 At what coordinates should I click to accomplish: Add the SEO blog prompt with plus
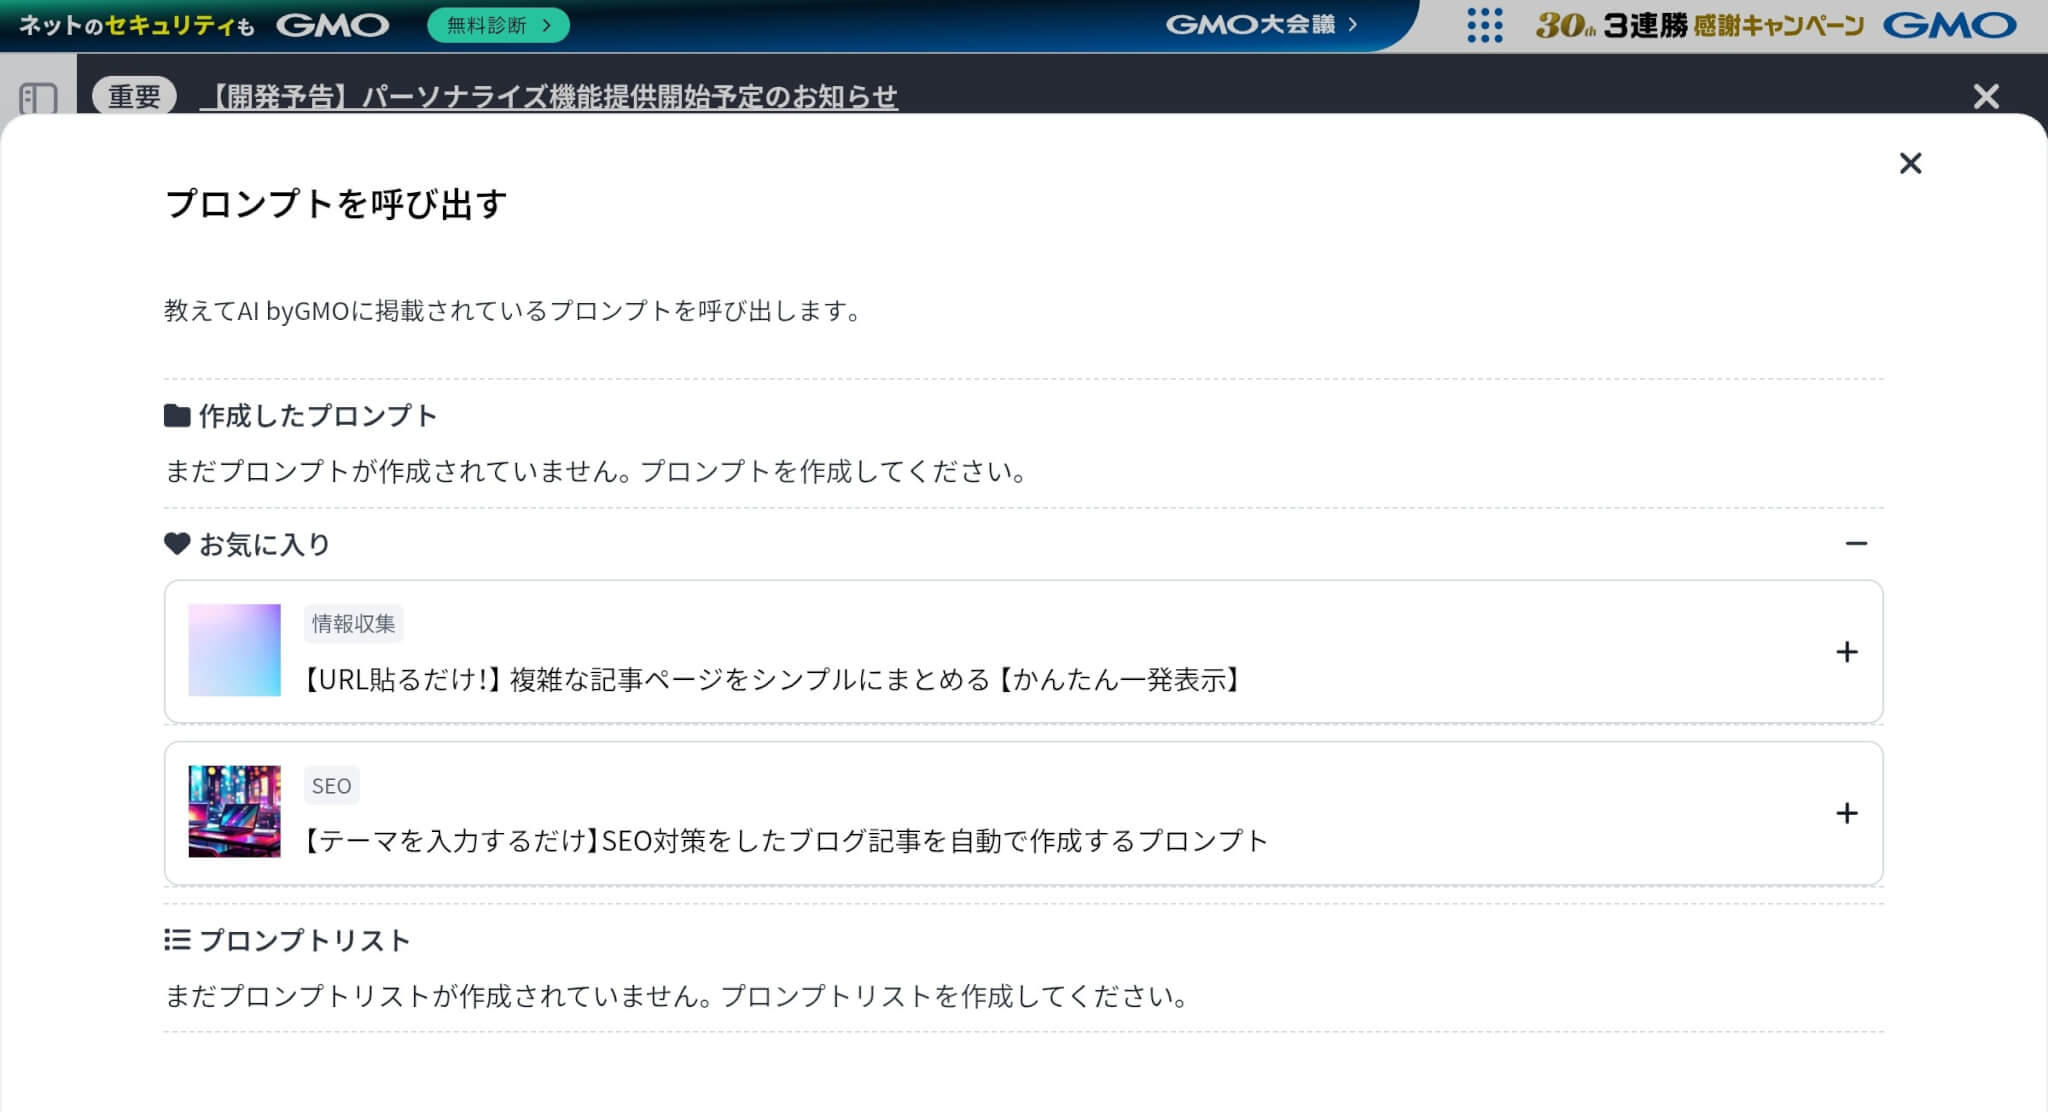1847,813
